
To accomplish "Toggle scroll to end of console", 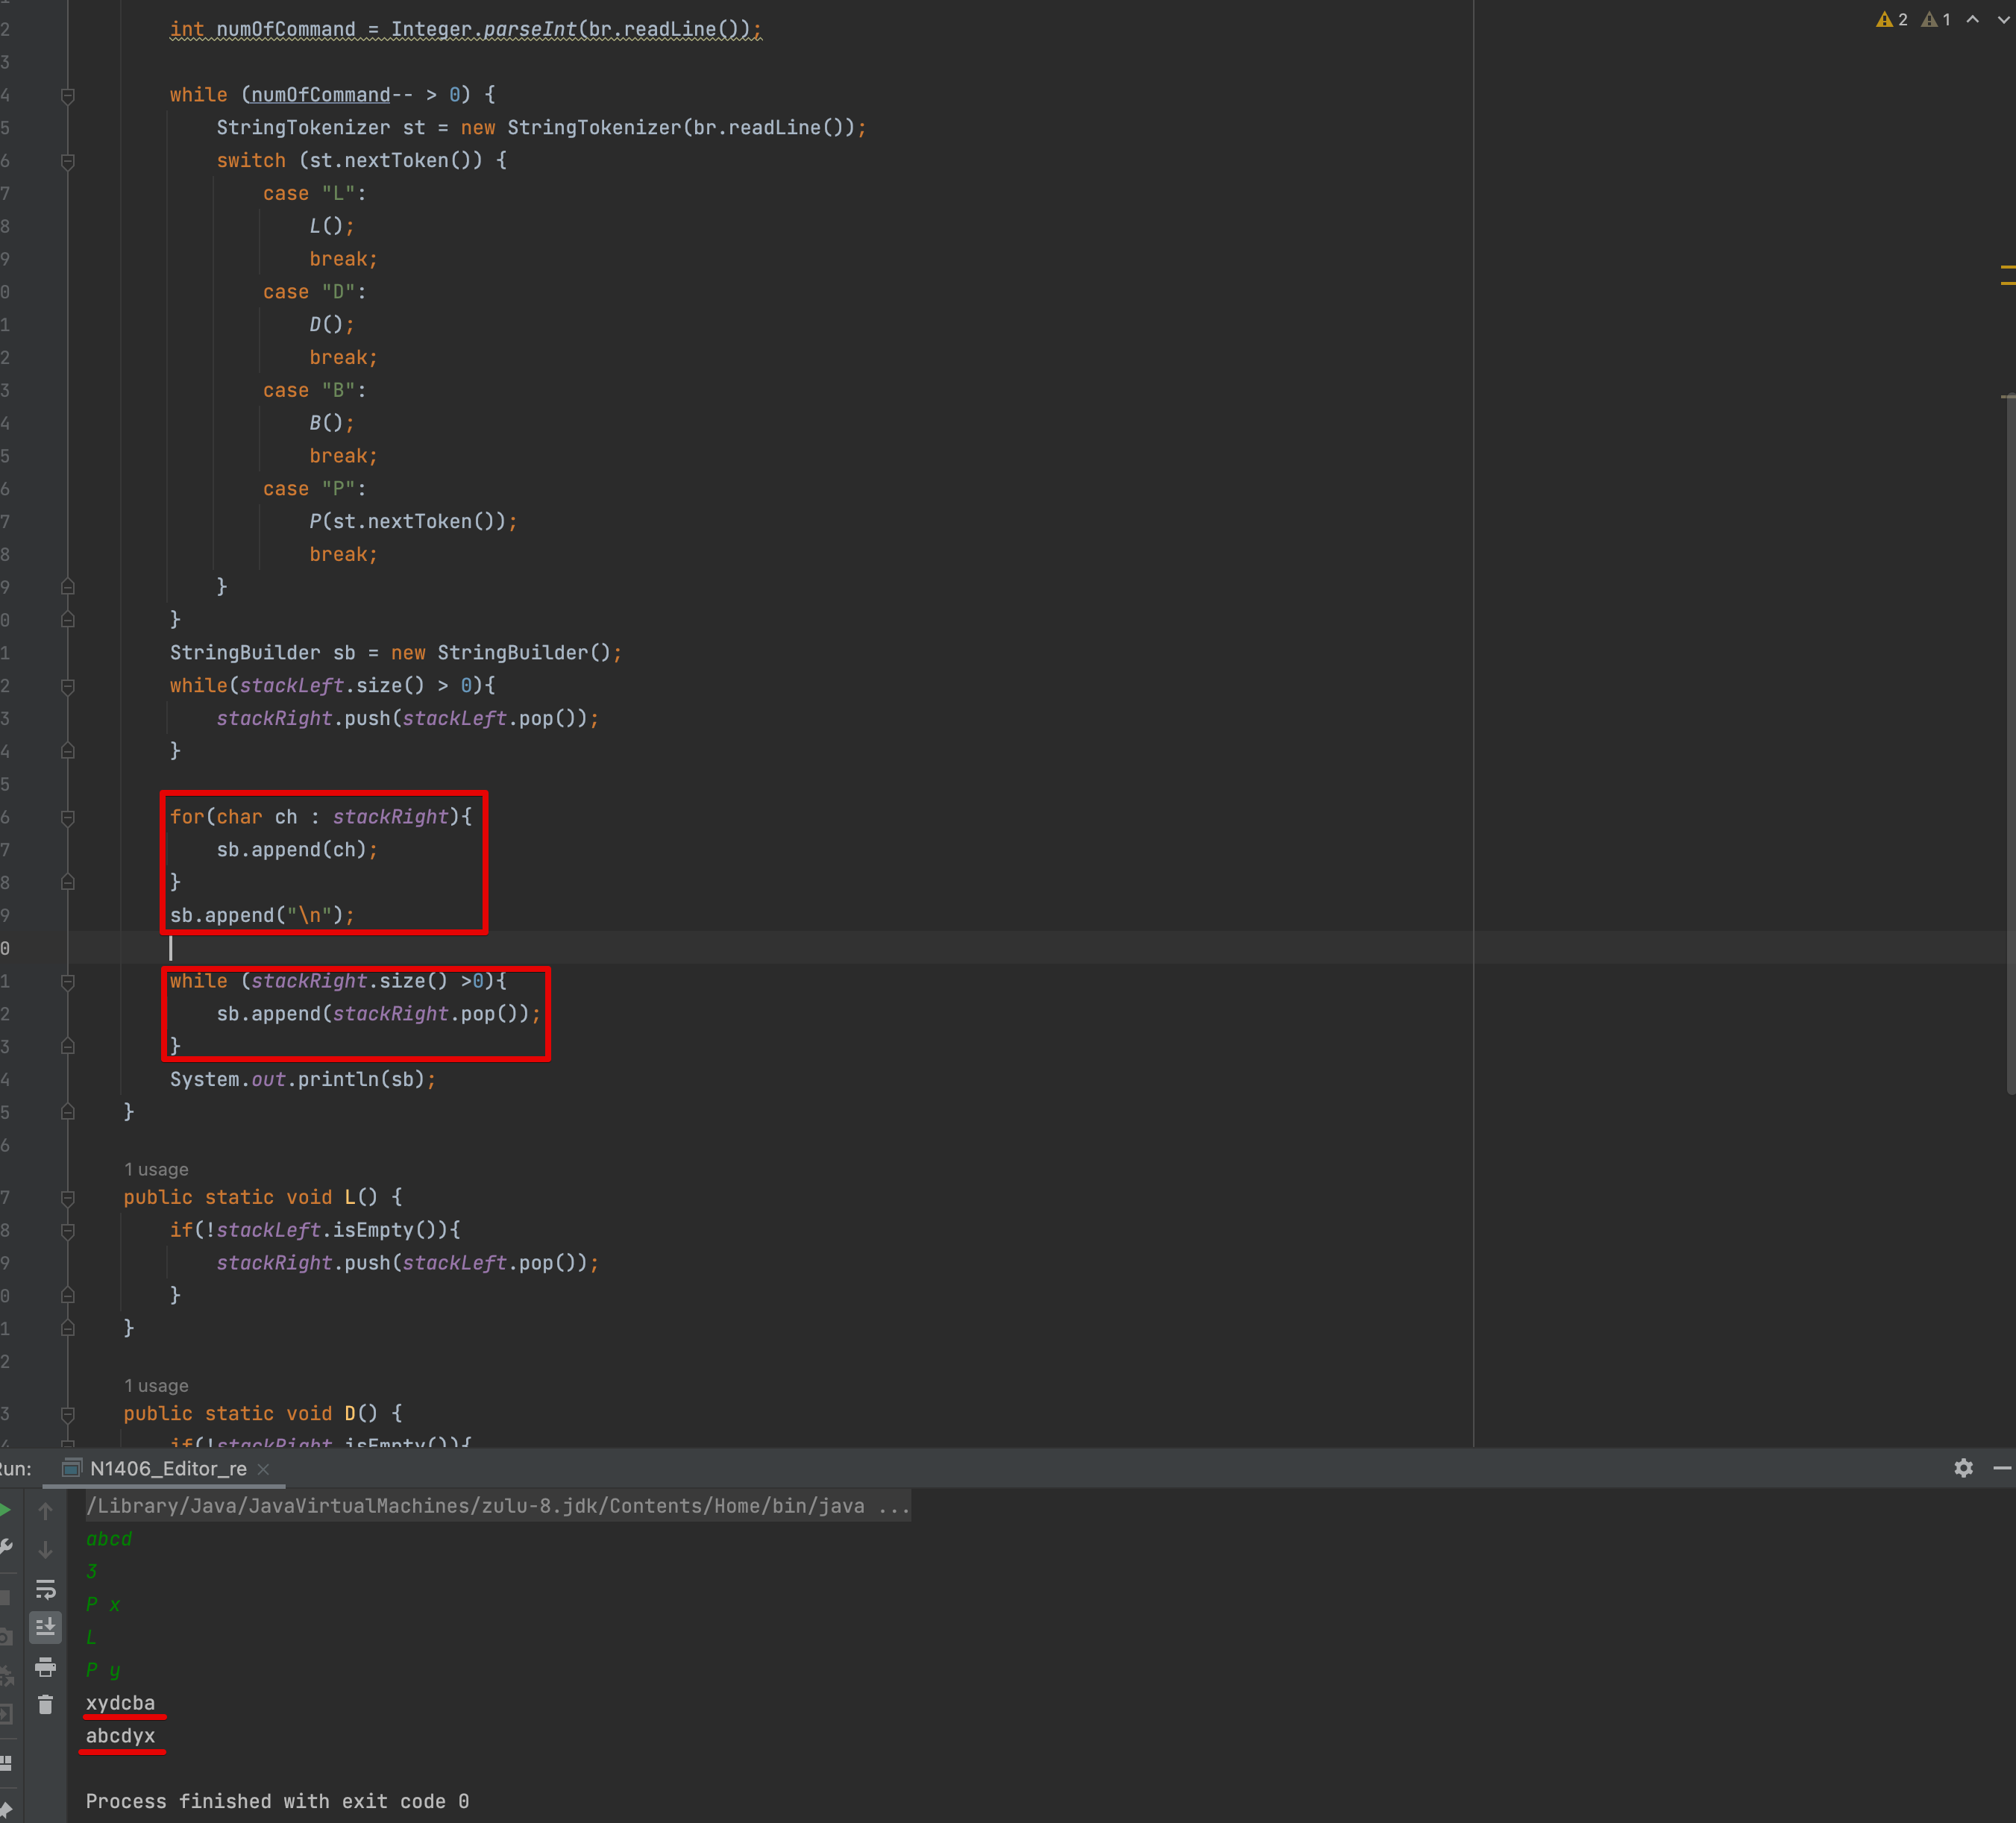I will pyautogui.click(x=45, y=1628).
